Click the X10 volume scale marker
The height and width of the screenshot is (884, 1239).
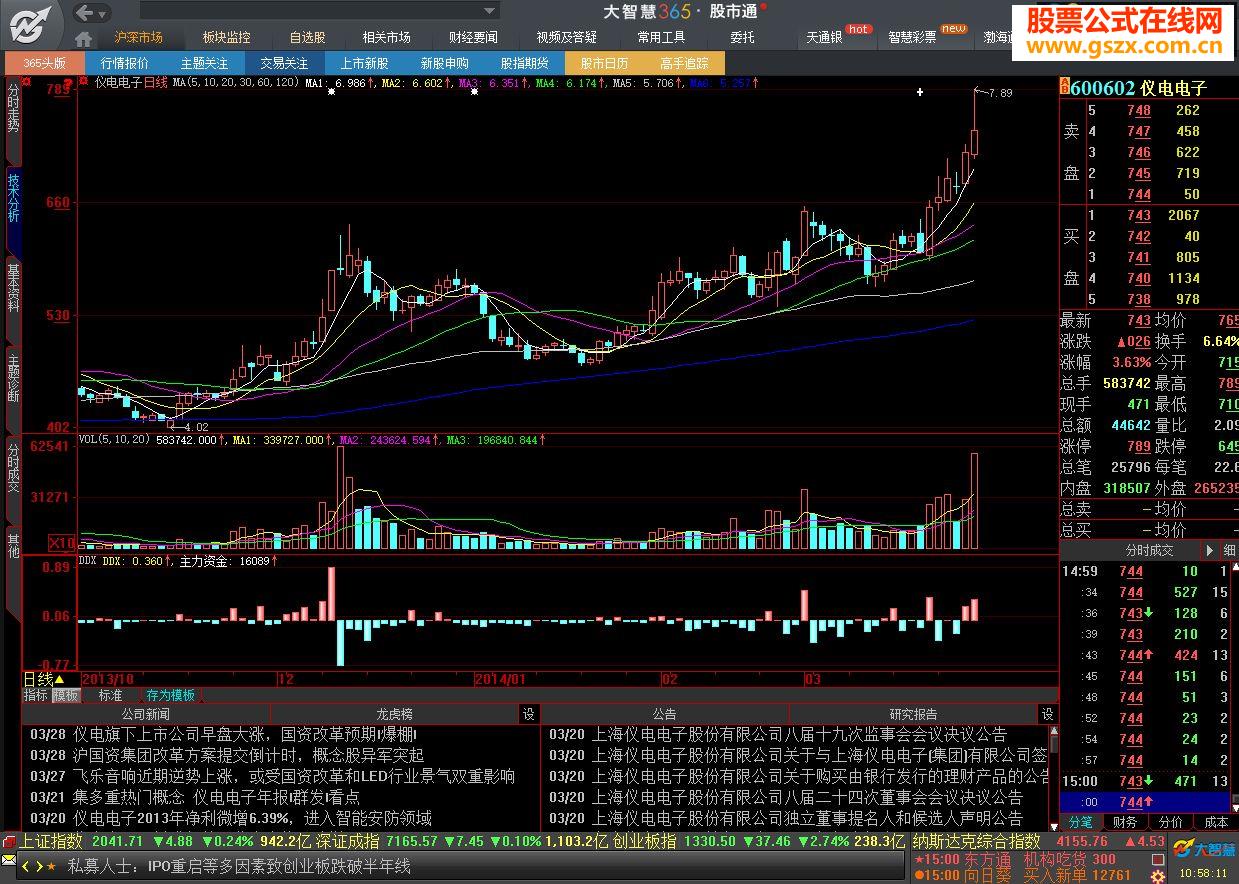[63, 543]
